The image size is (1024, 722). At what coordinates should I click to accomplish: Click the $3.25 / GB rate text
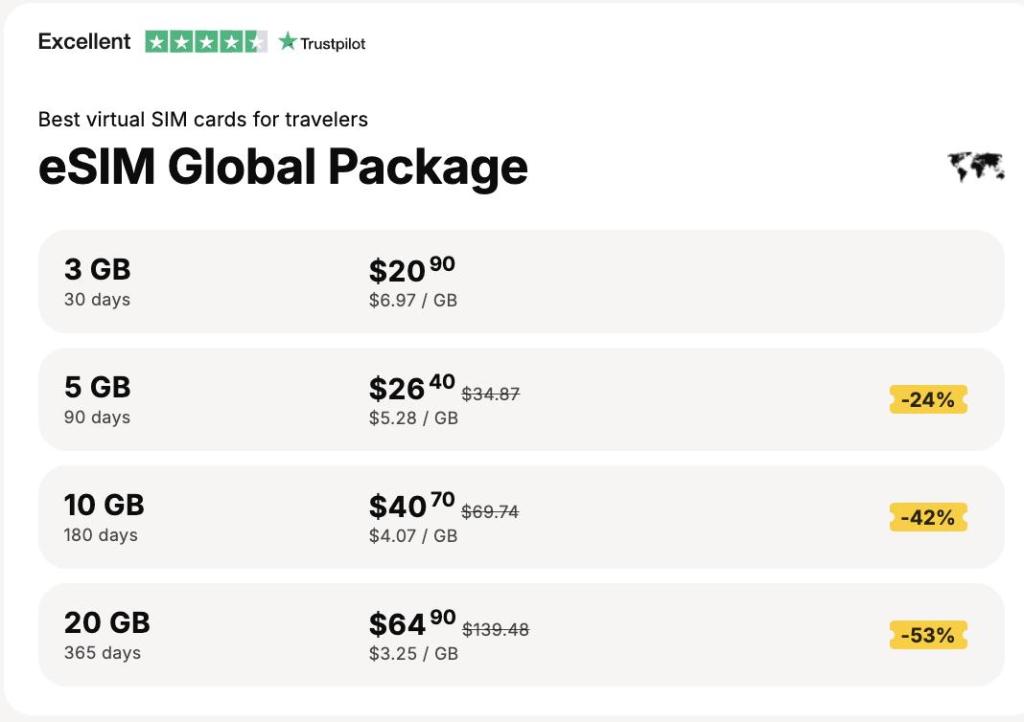click(x=413, y=654)
